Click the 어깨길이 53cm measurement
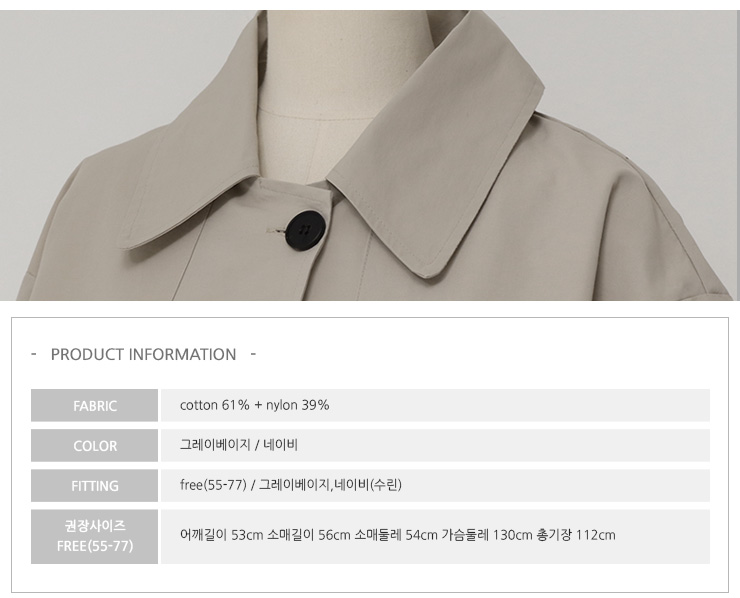Screen dimensions: 740x598 [221, 535]
